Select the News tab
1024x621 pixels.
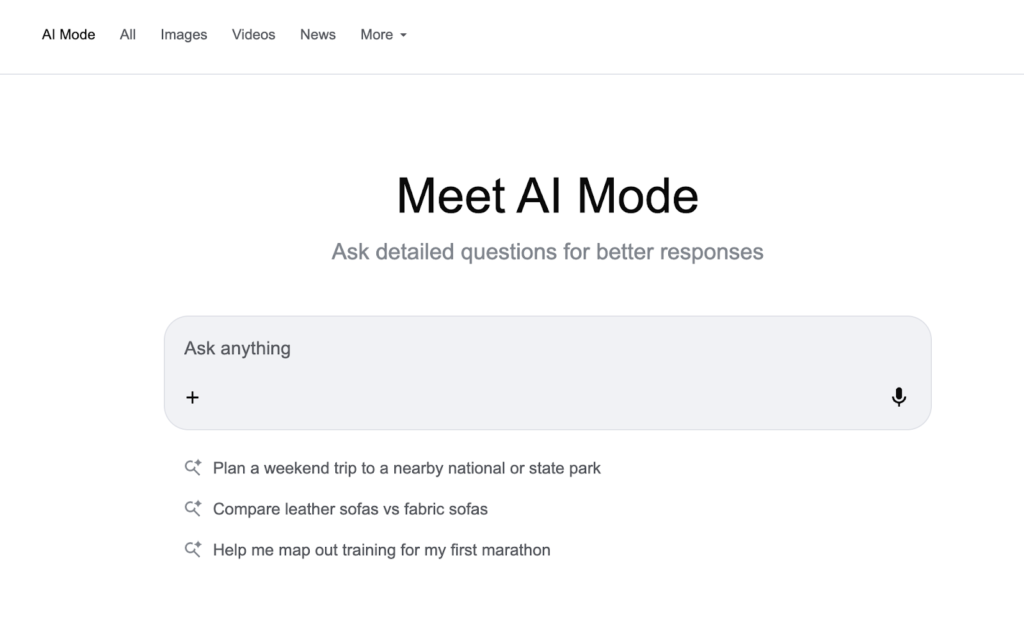coord(317,34)
